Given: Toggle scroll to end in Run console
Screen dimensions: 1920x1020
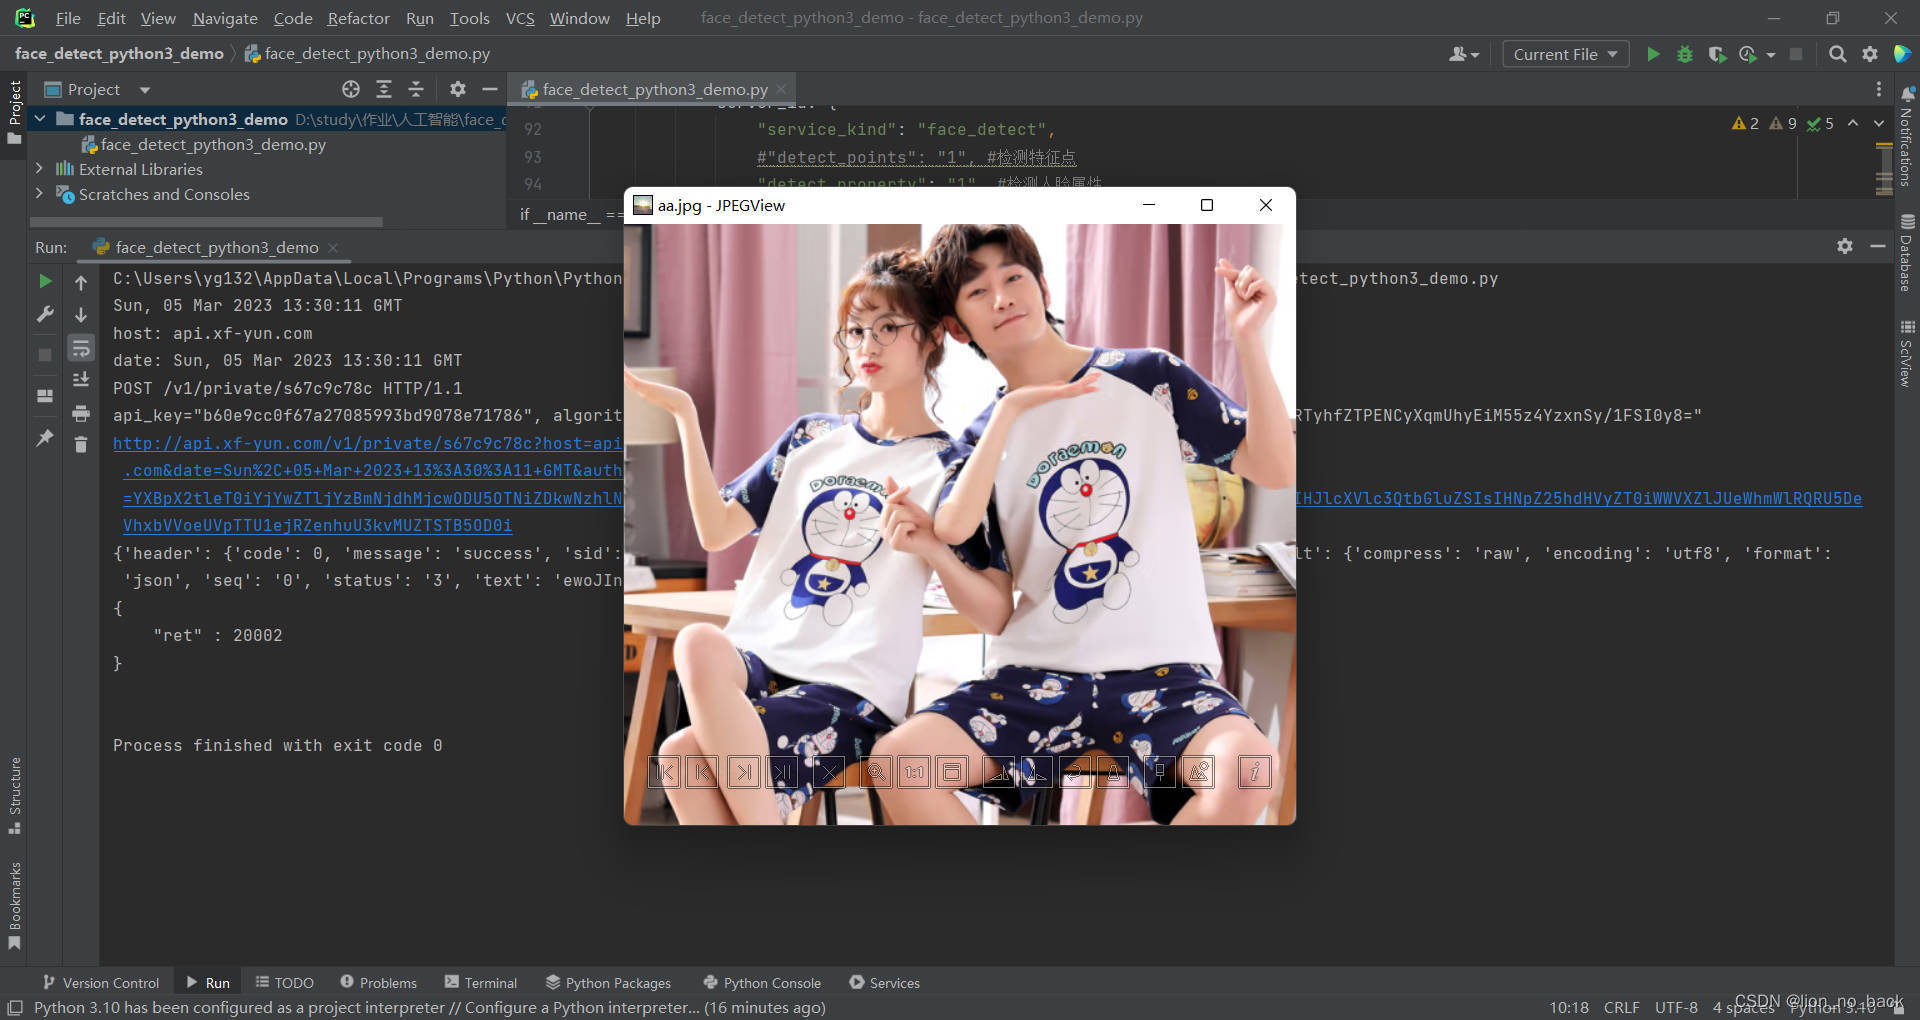Looking at the screenshot, I should (x=81, y=380).
